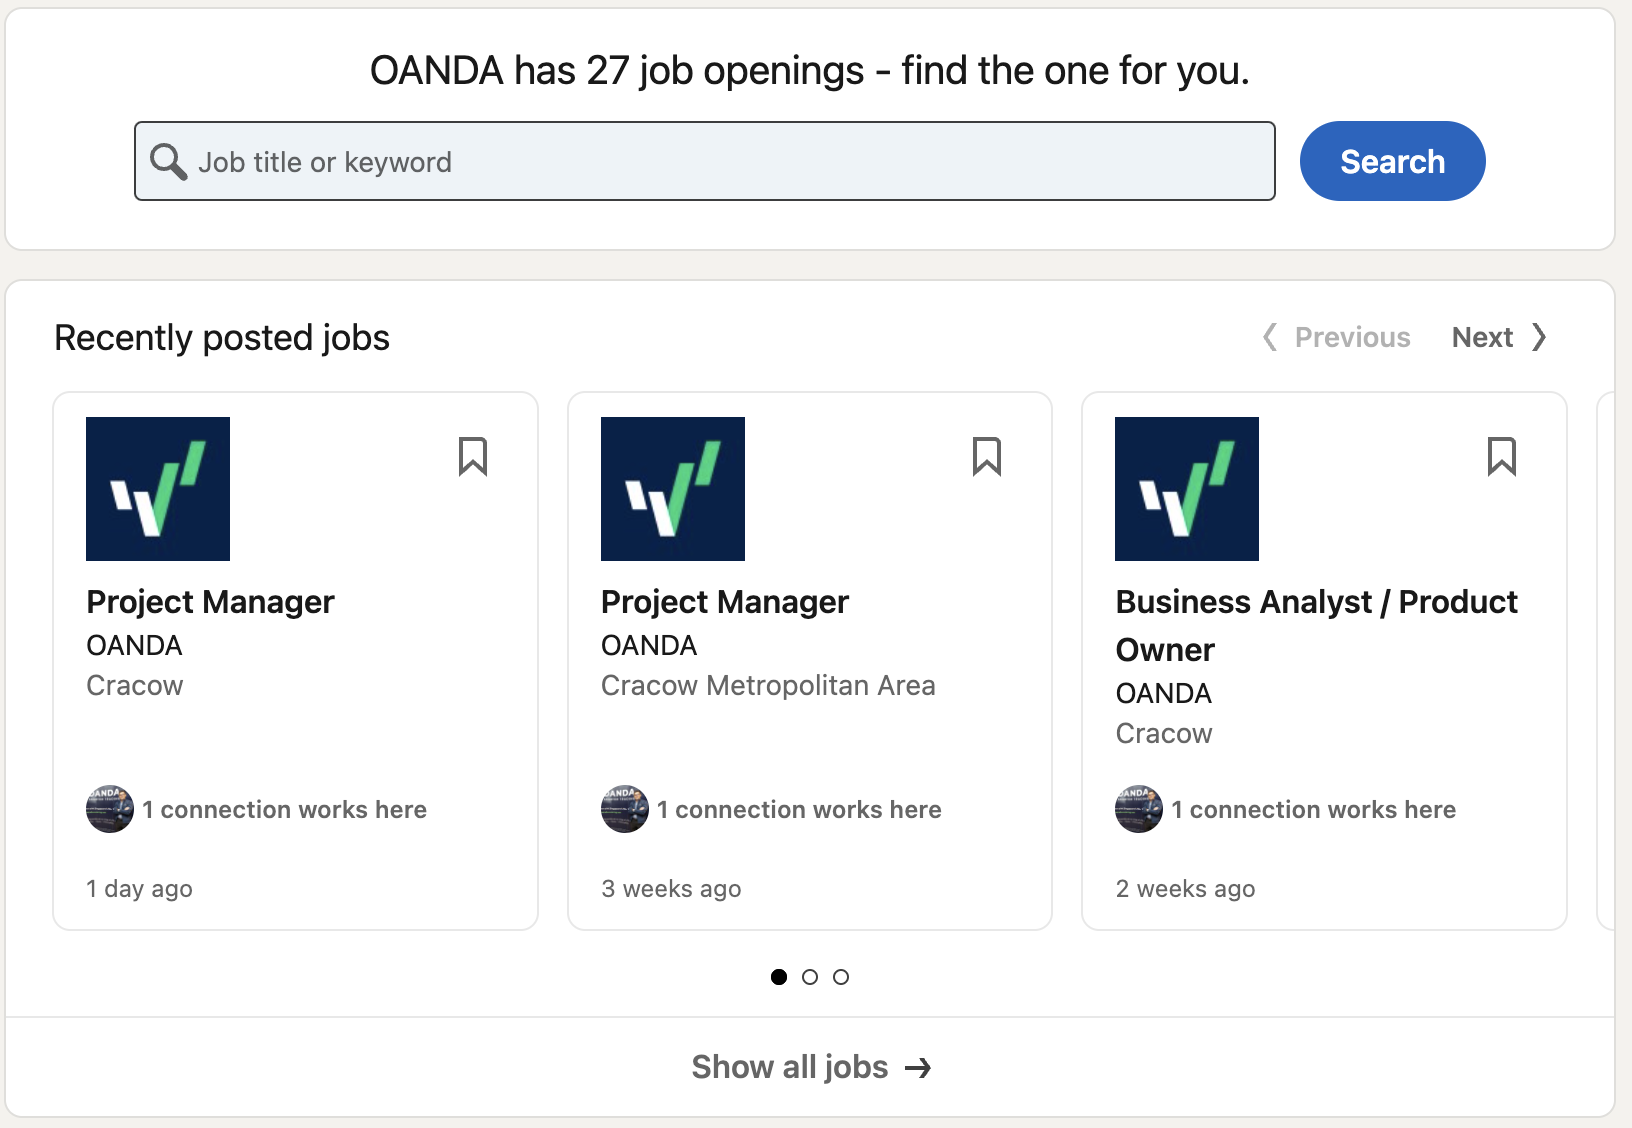
Task: Click the blue Search button
Action: pos(1392,161)
